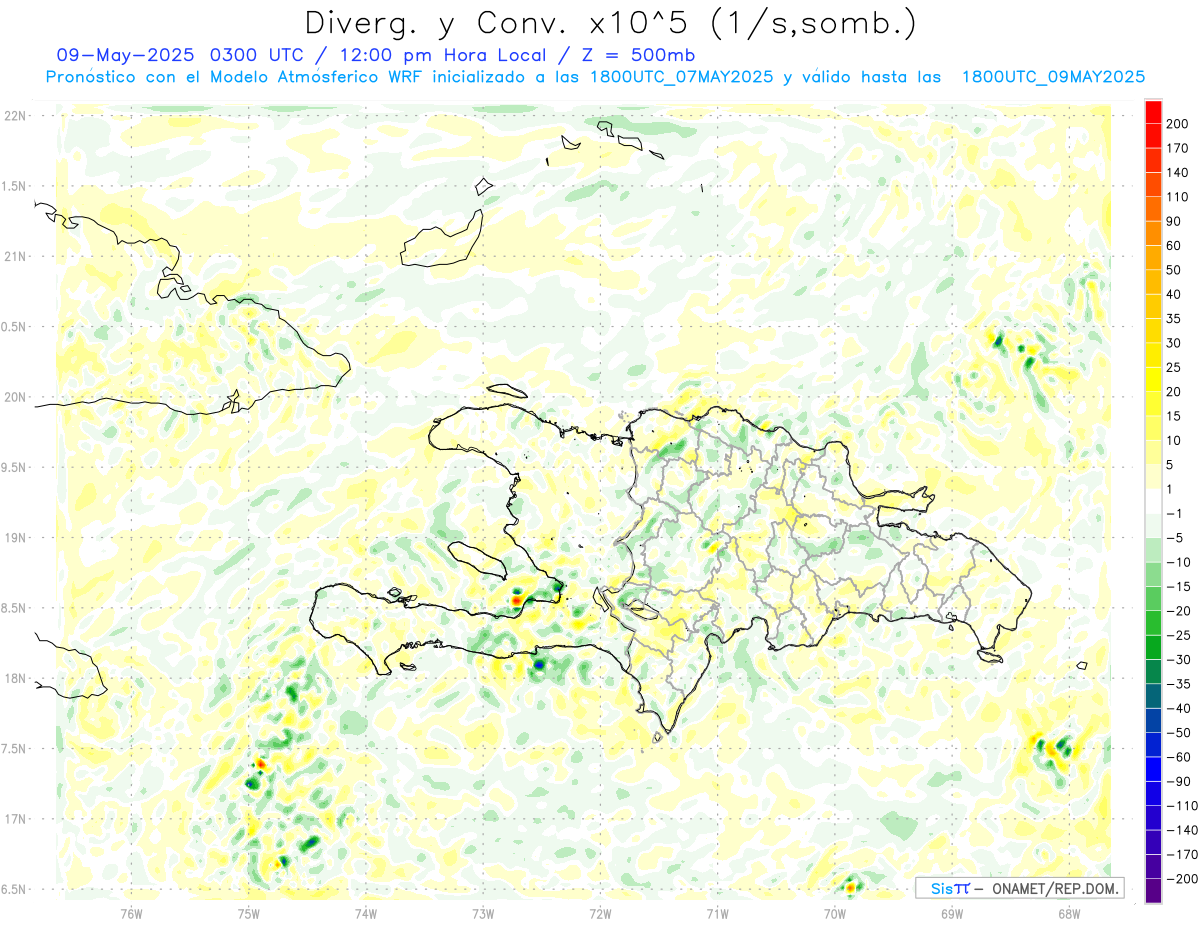Click the "75W" longitude label
The width and height of the screenshot is (1200, 927).
click(x=249, y=913)
